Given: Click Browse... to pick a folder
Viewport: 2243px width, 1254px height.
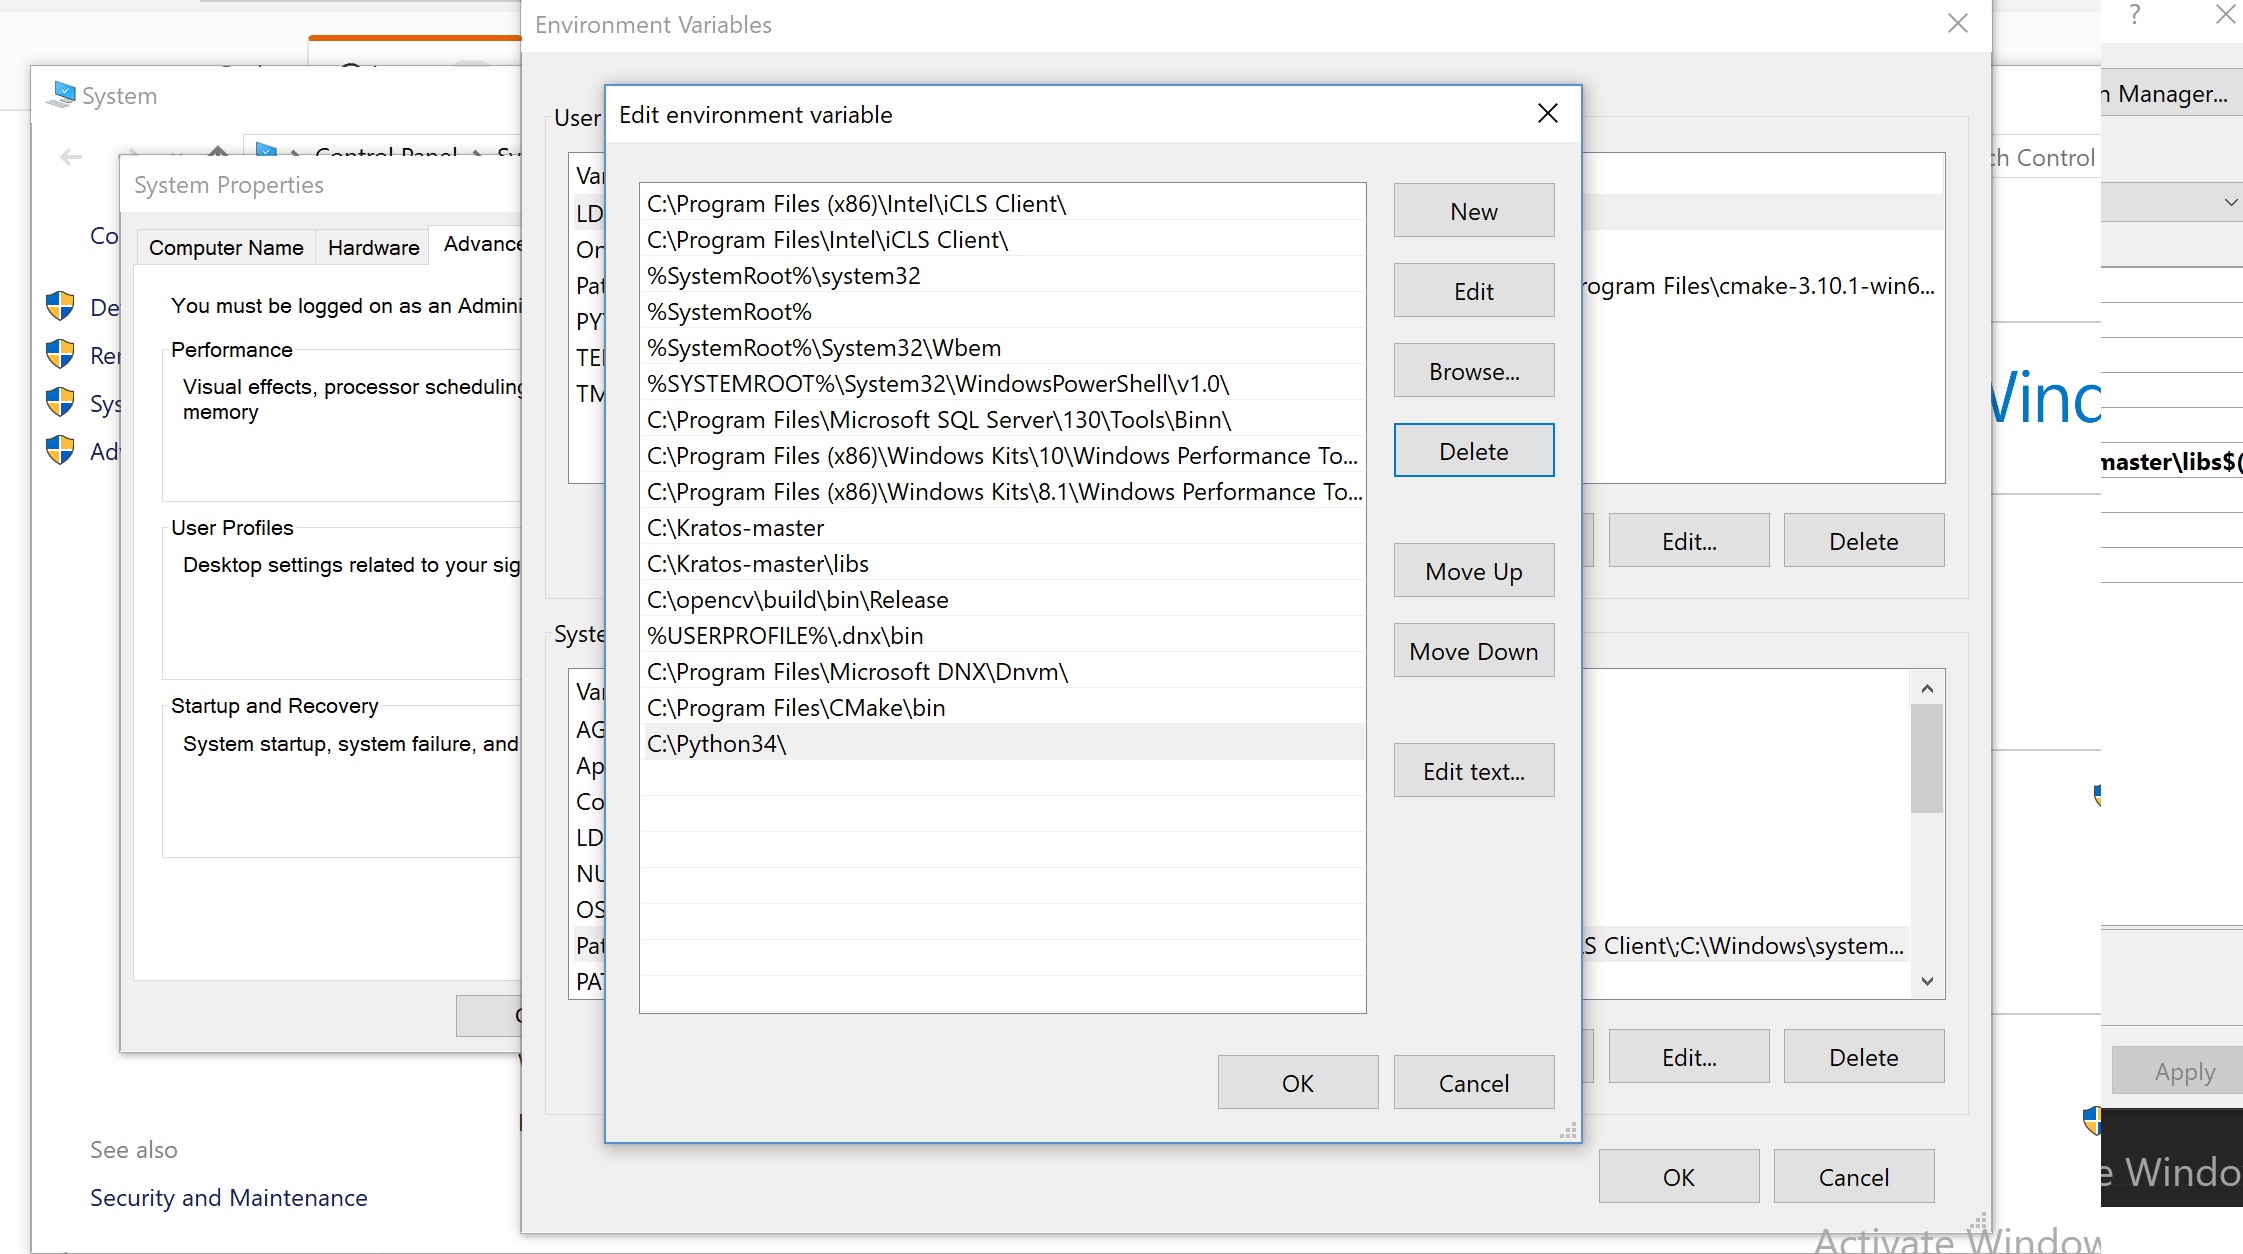Looking at the screenshot, I should point(1473,370).
